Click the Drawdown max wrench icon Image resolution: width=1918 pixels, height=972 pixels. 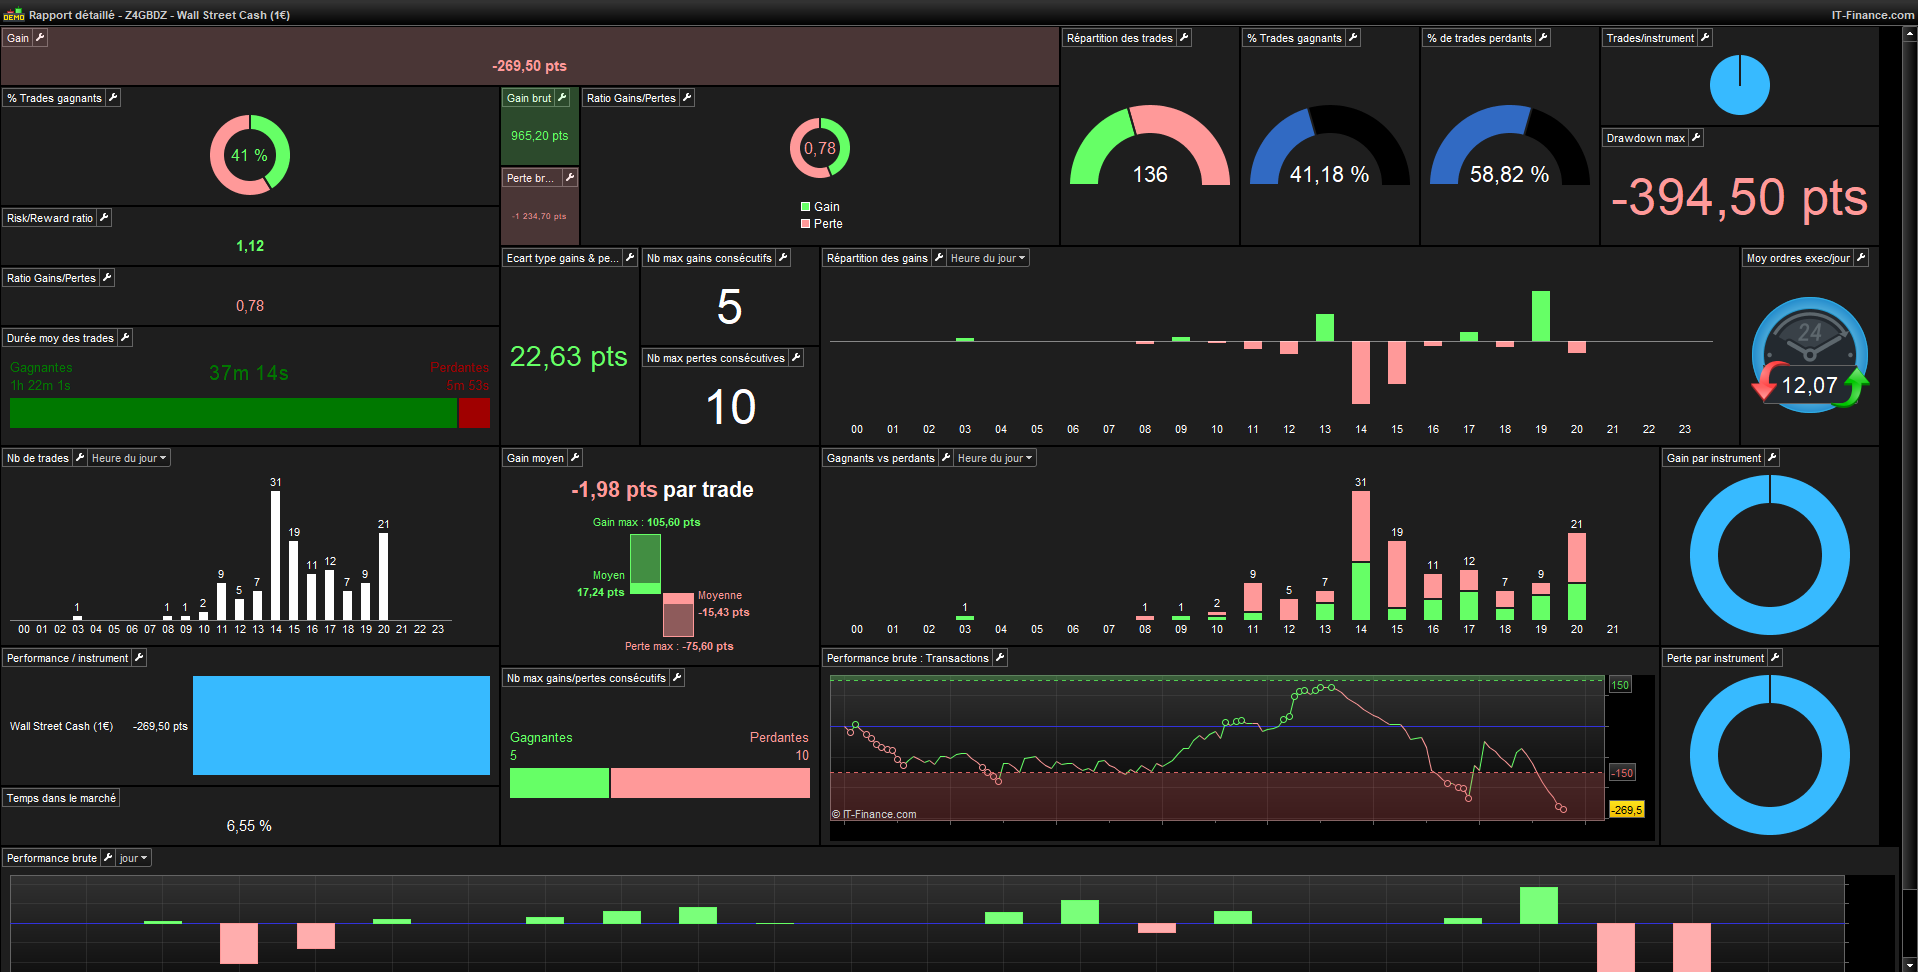1696,138
